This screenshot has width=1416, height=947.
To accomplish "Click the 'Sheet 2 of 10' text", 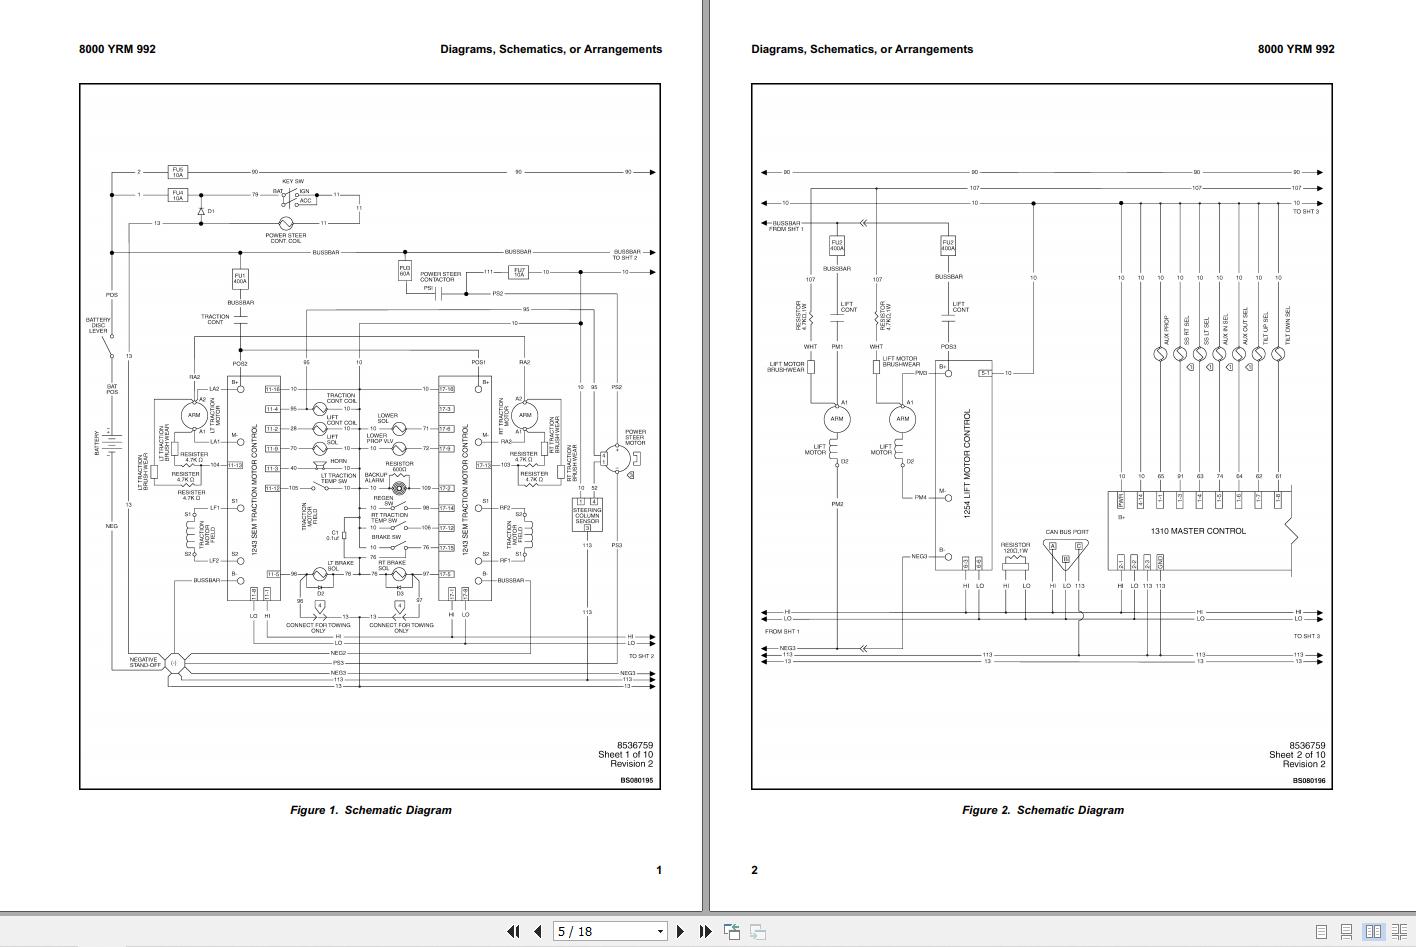I will [x=1297, y=755].
